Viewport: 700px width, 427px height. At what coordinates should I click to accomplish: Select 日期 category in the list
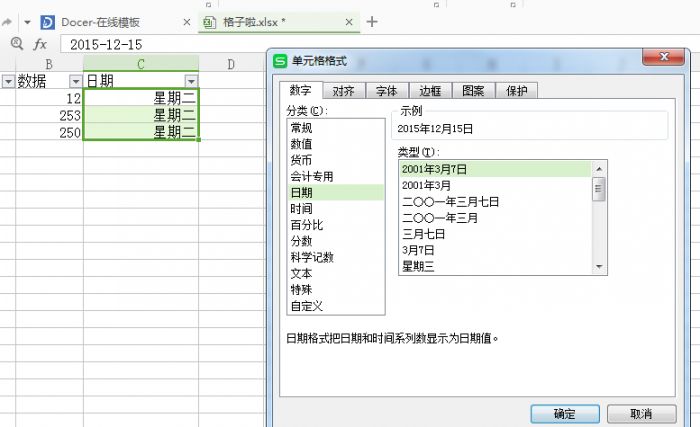coord(336,193)
